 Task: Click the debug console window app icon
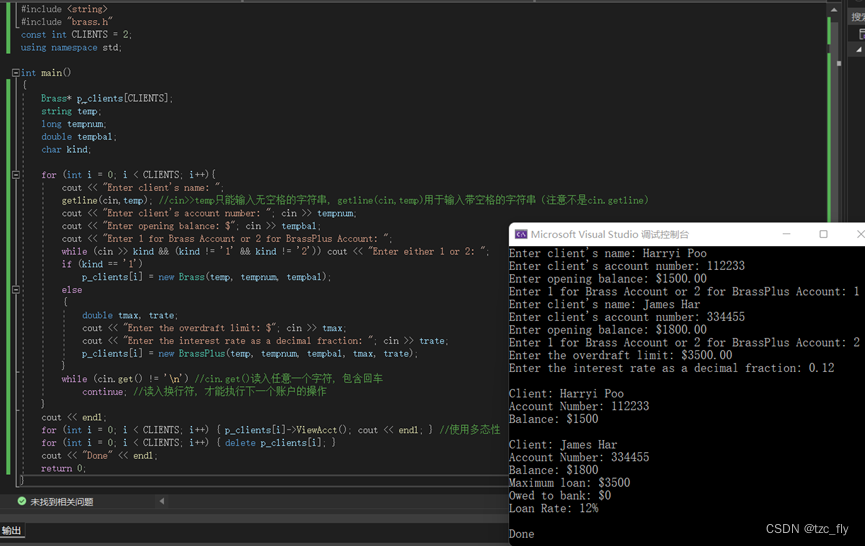(520, 234)
